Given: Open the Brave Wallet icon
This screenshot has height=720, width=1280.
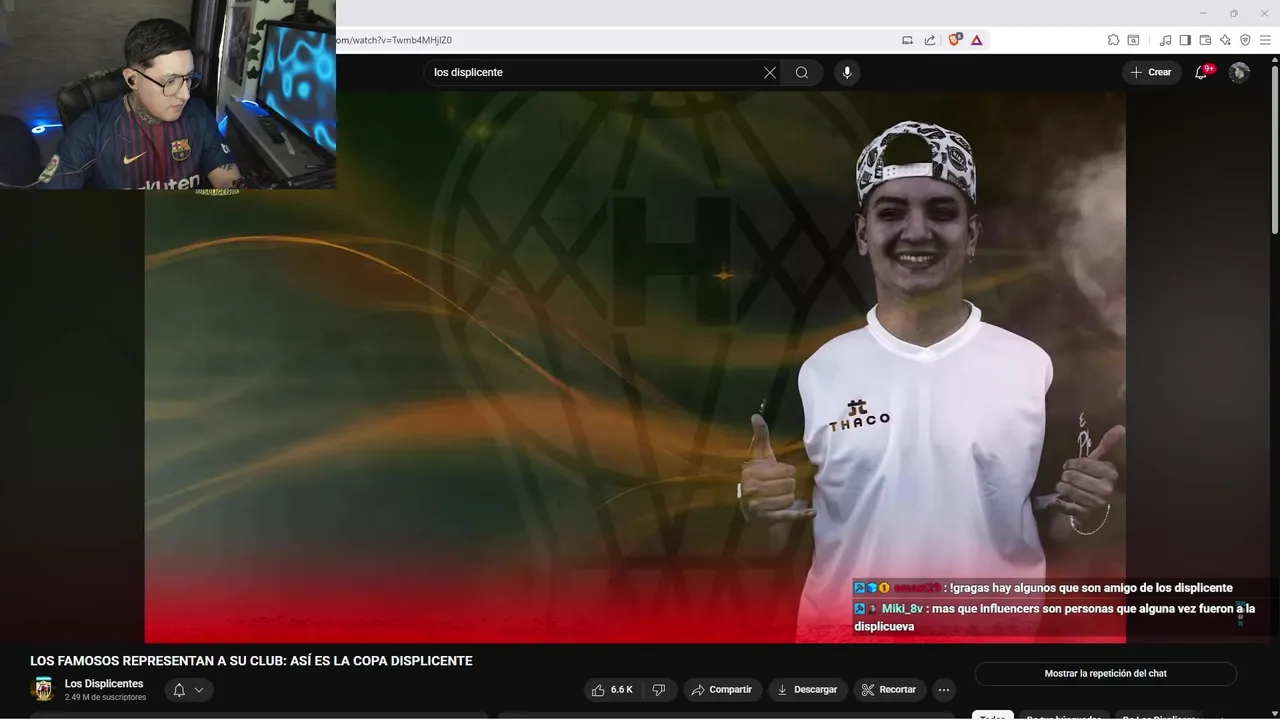Looking at the screenshot, I should (x=1205, y=40).
